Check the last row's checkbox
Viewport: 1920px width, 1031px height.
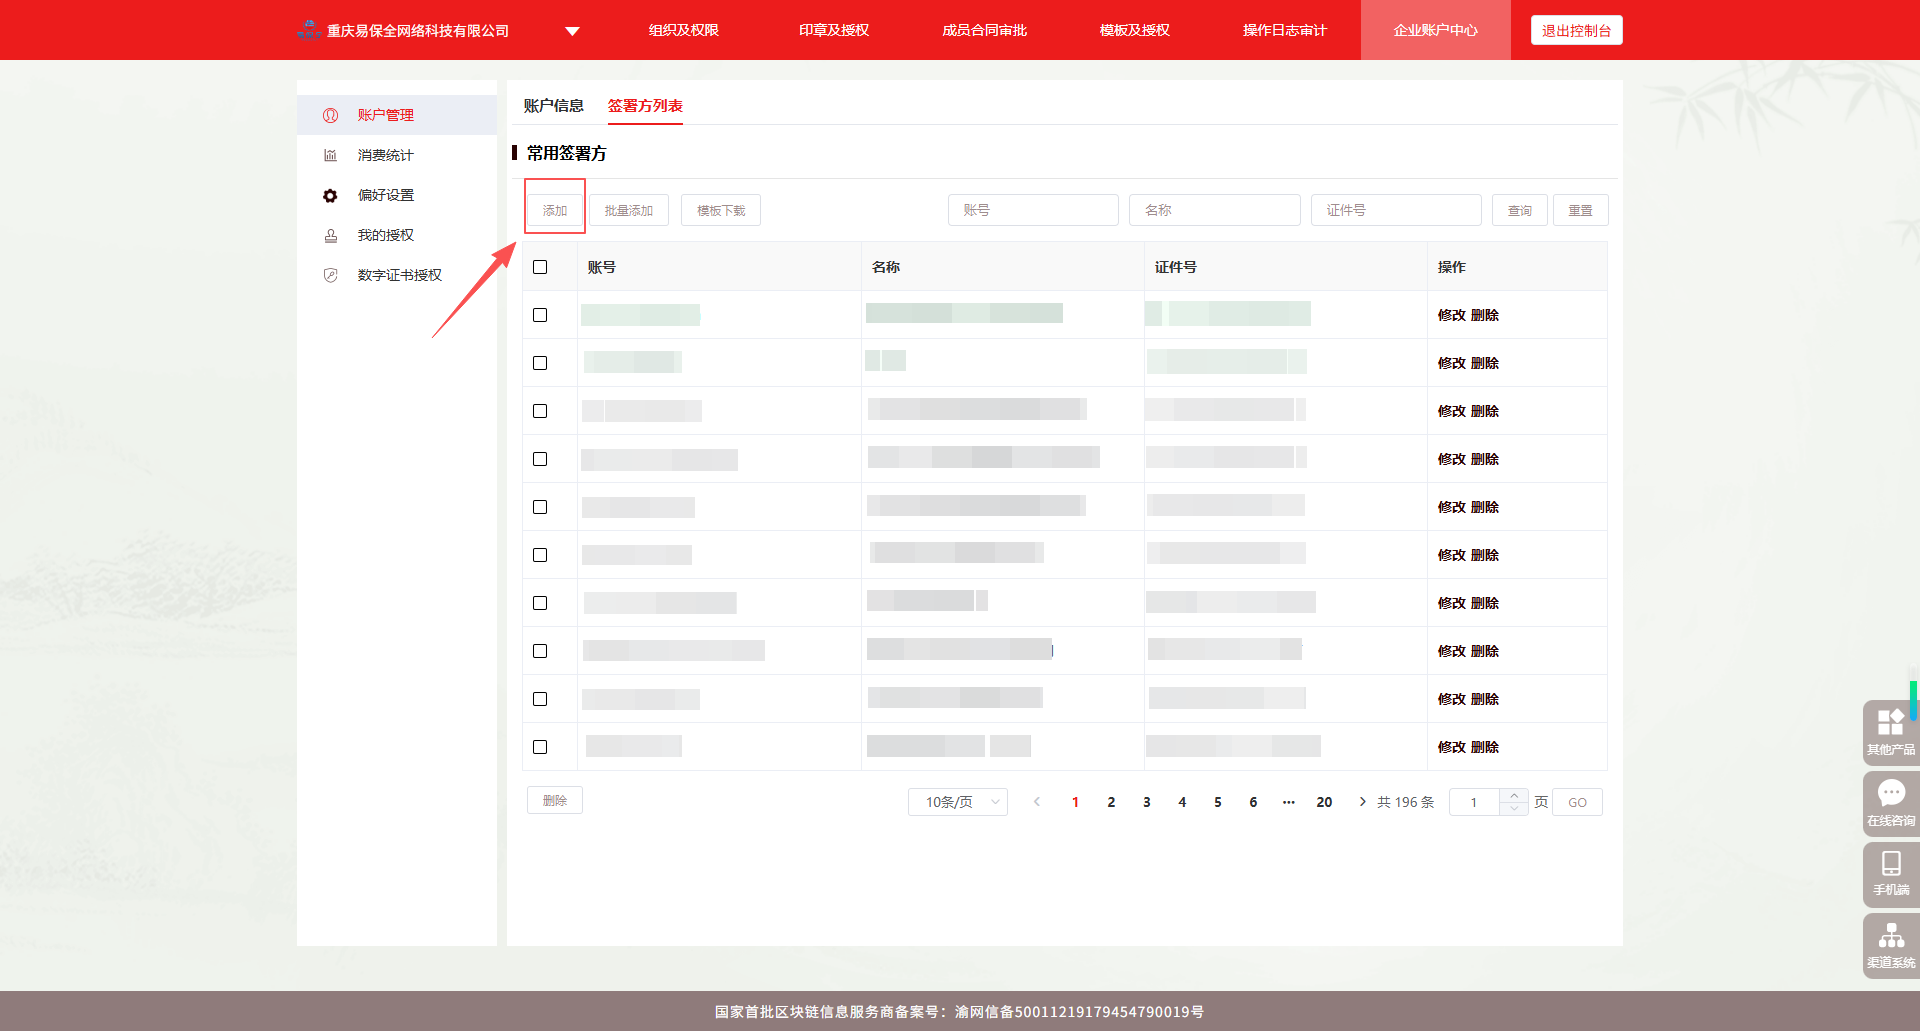[540, 747]
